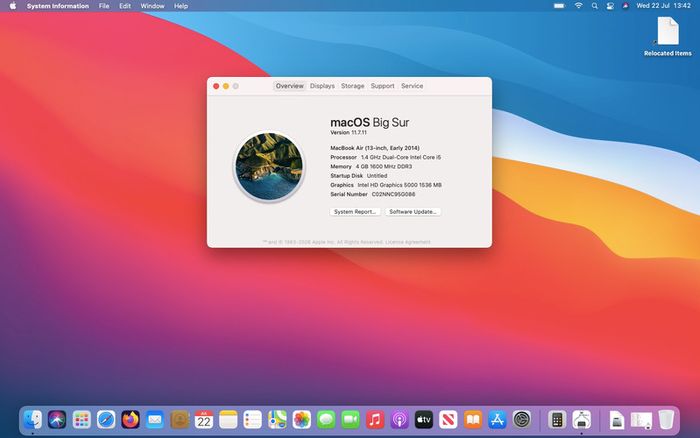Open the Apple TV app in the Dock
This screenshot has width=700, height=438.
pyautogui.click(x=424, y=420)
